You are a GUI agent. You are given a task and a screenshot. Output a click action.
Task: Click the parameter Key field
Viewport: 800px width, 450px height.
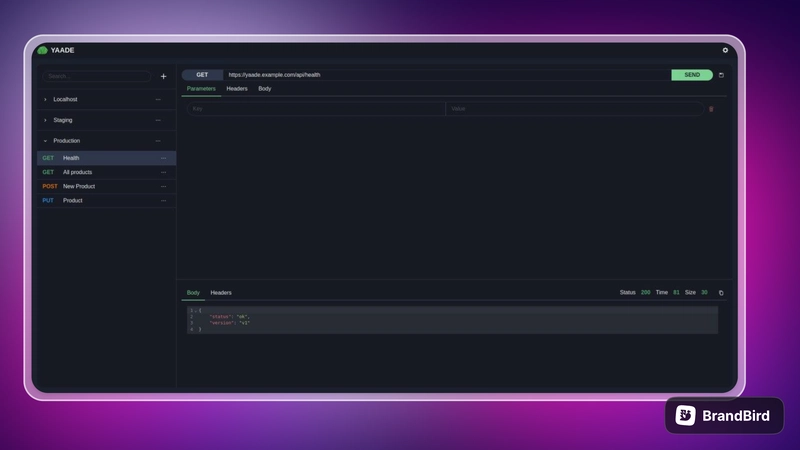(x=316, y=109)
